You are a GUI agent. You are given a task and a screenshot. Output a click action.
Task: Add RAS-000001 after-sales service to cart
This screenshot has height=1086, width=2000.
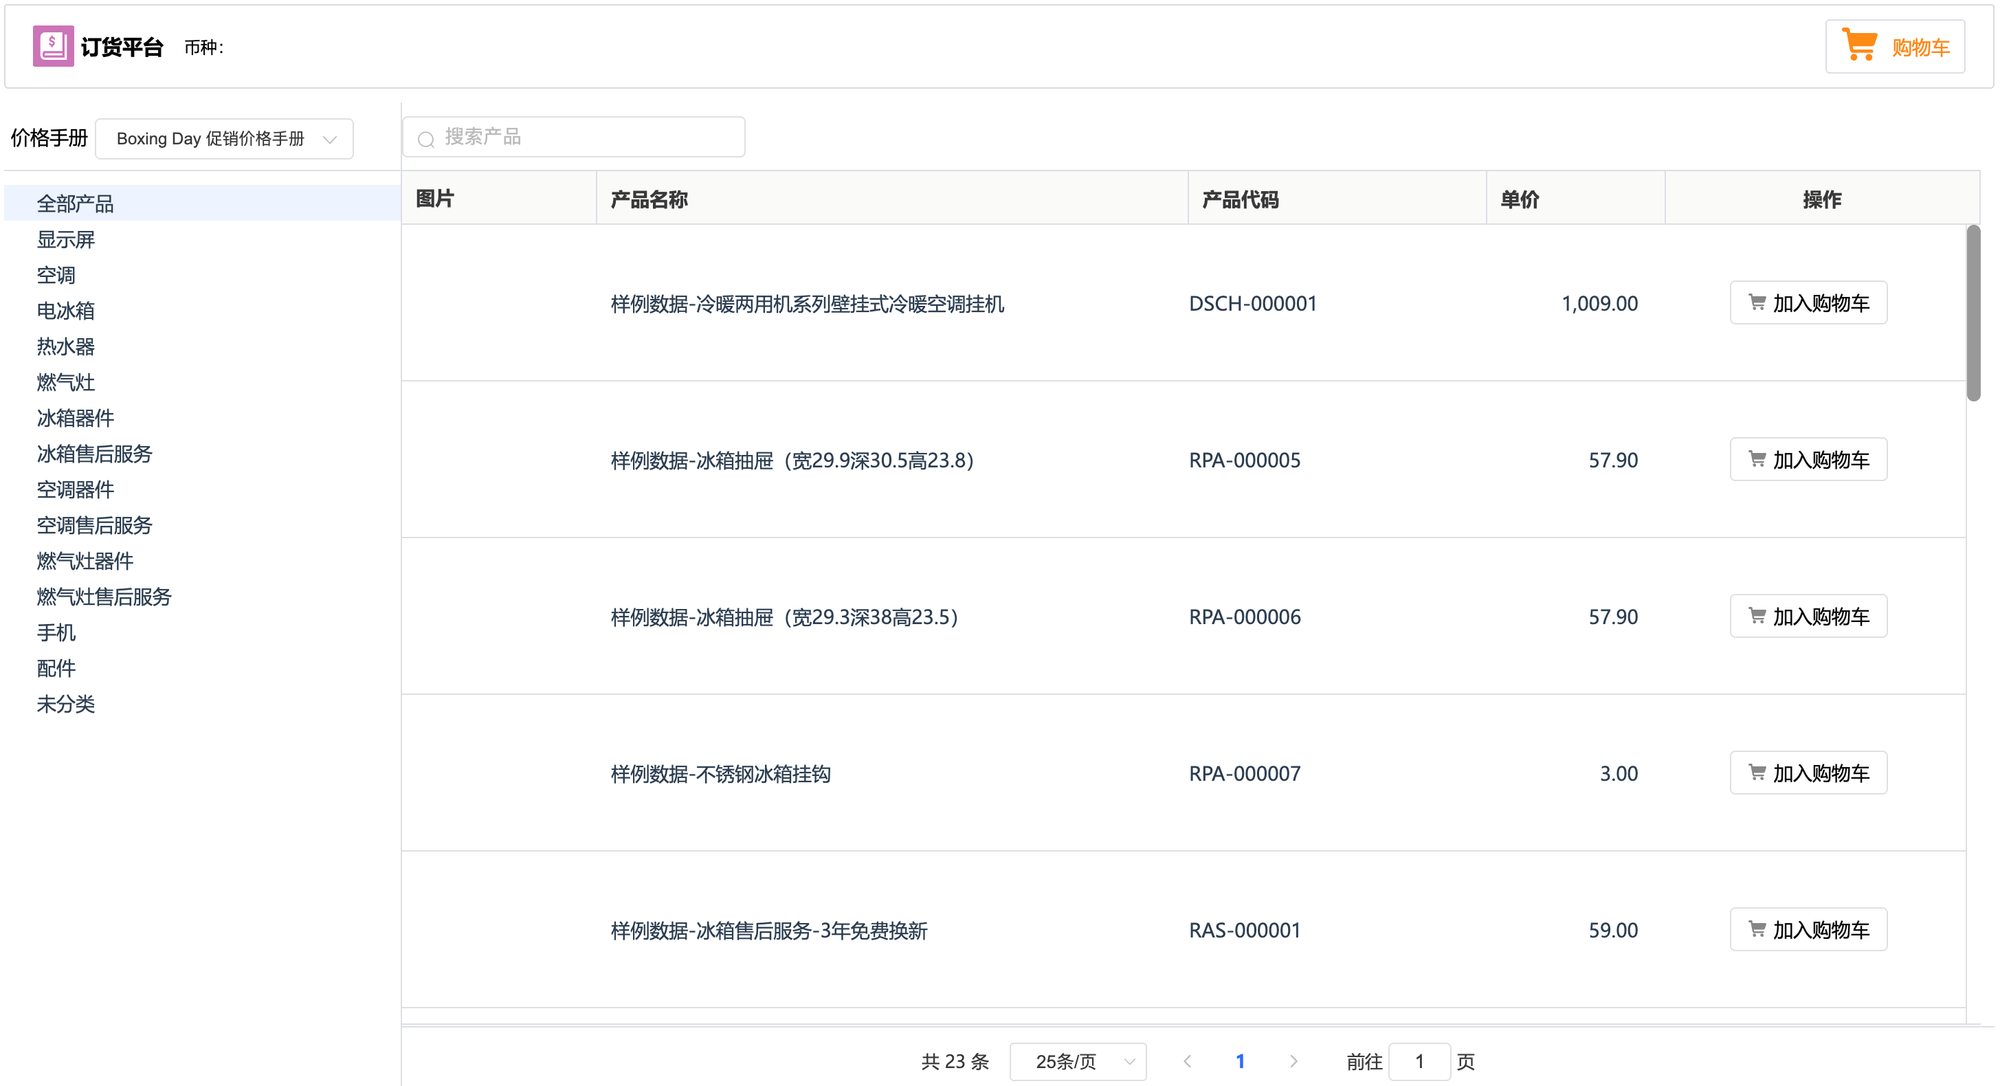point(1808,930)
